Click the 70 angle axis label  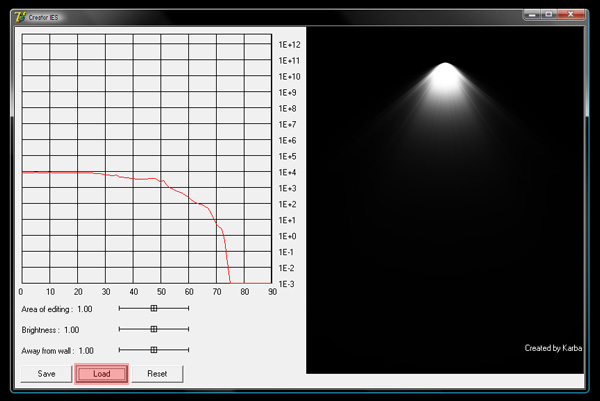tap(217, 292)
